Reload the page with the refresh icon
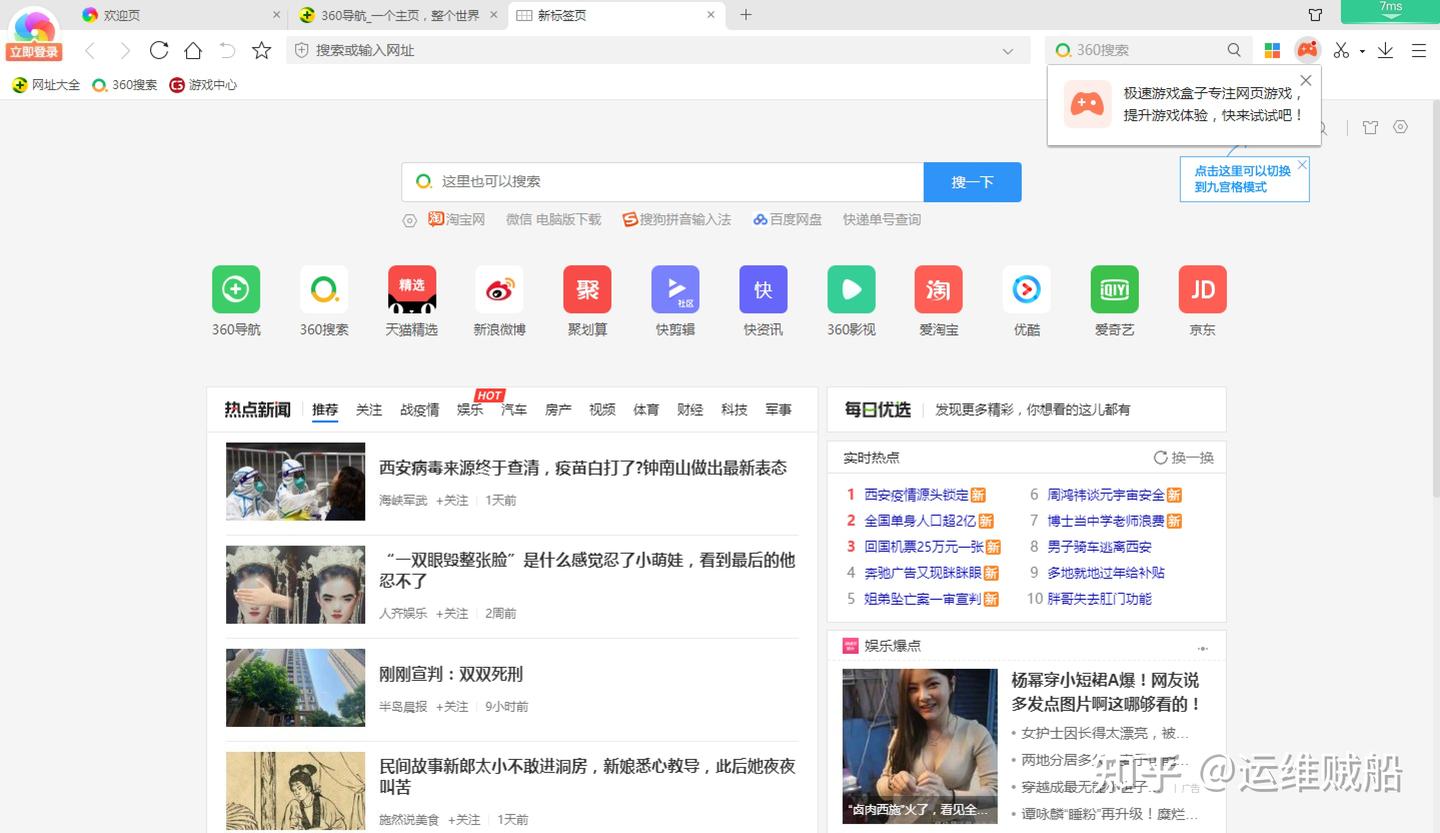The width and height of the screenshot is (1440, 833). coord(159,50)
